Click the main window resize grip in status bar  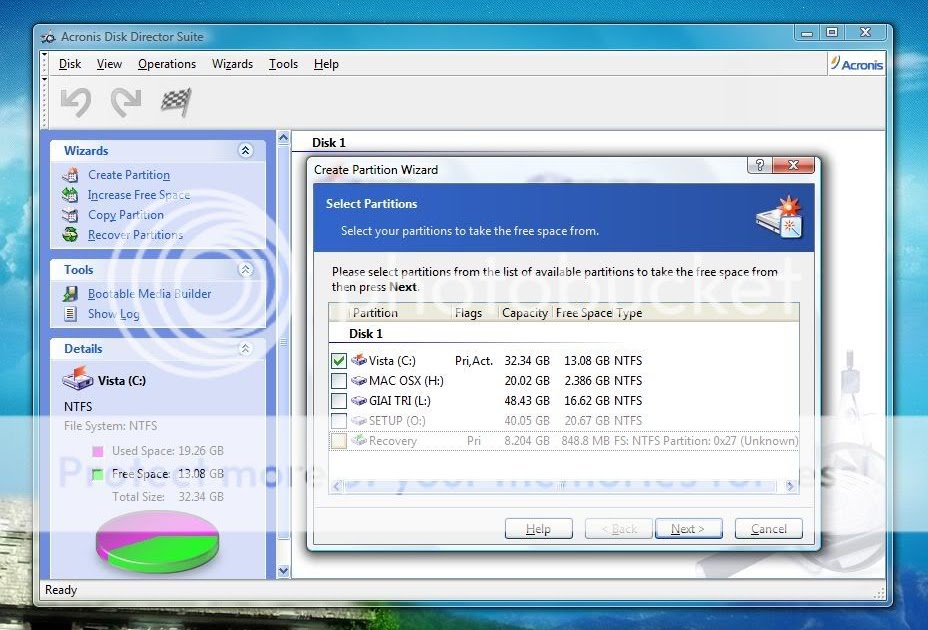879,593
